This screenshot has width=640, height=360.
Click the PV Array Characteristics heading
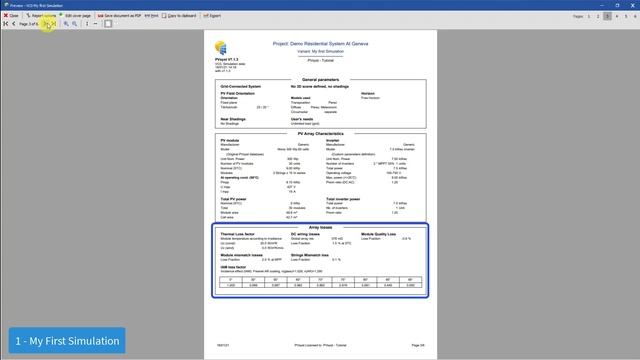click(320, 133)
